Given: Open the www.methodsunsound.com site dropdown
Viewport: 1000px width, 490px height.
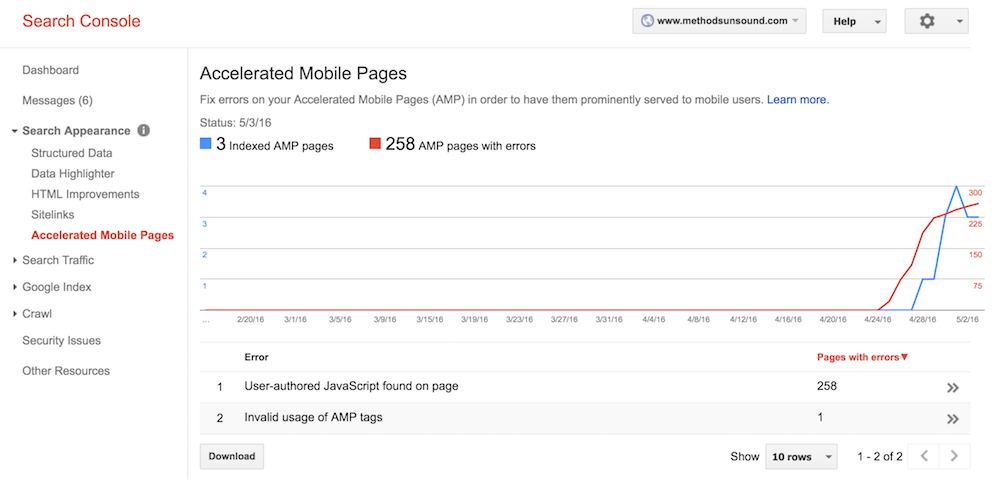Looking at the screenshot, I should (718, 21).
